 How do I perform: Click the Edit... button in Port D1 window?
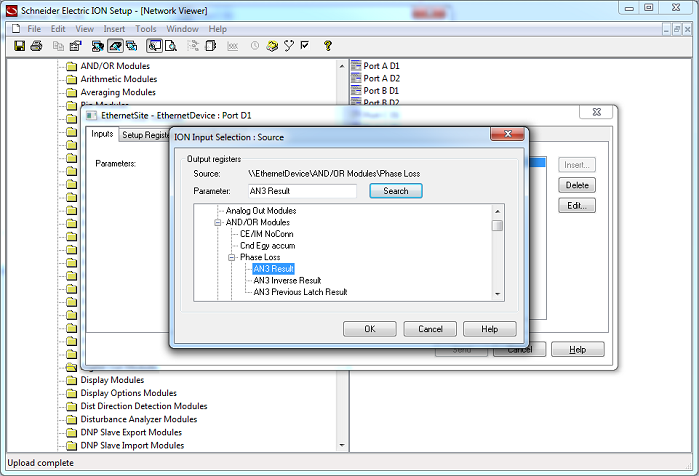click(577, 205)
